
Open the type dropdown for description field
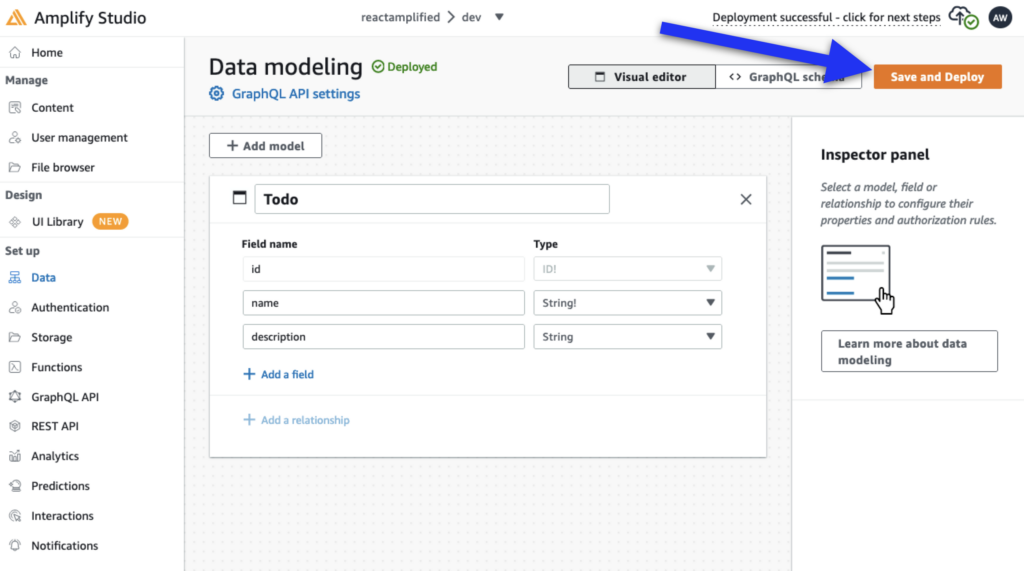click(x=627, y=337)
